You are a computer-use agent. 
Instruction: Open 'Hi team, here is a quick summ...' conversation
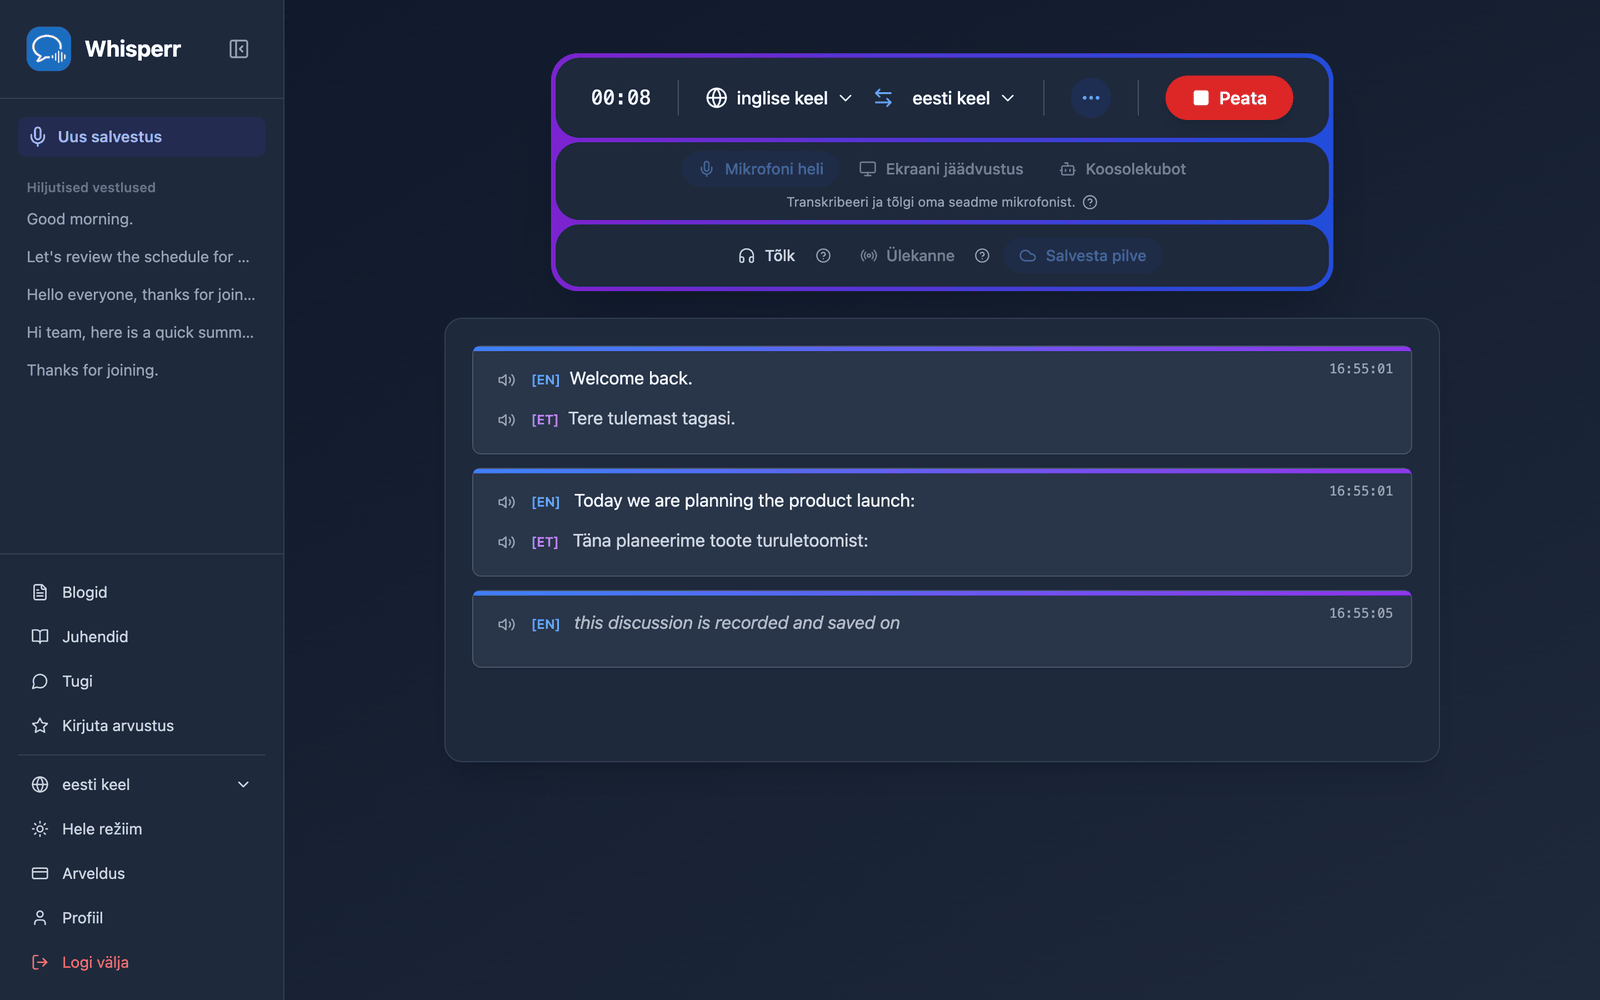click(140, 333)
